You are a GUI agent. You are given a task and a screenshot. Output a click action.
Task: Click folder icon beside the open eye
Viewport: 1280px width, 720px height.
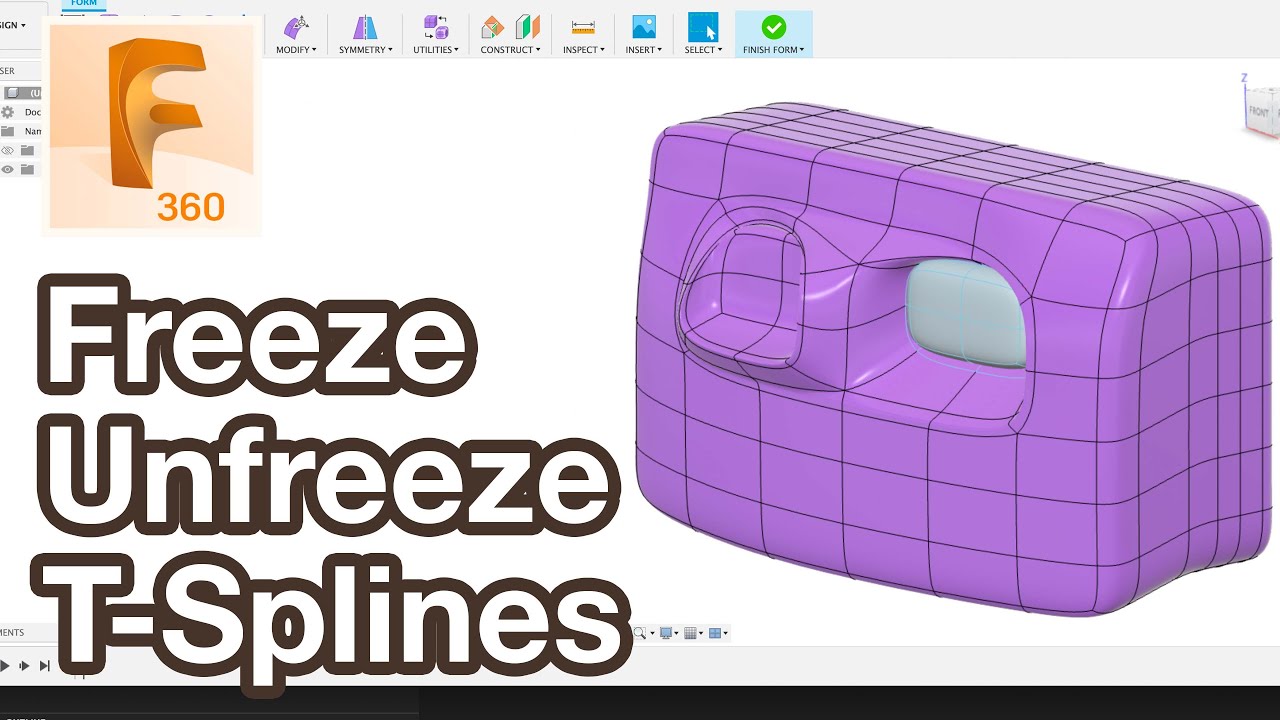[x=27, y=169]
